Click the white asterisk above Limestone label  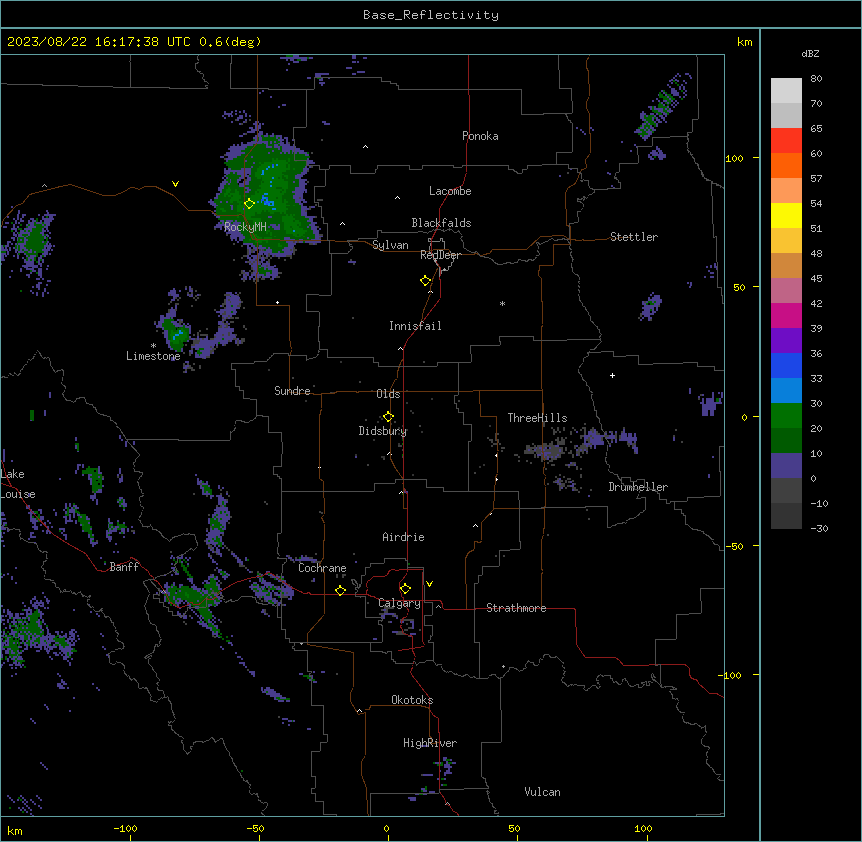(x=153, y=346)
